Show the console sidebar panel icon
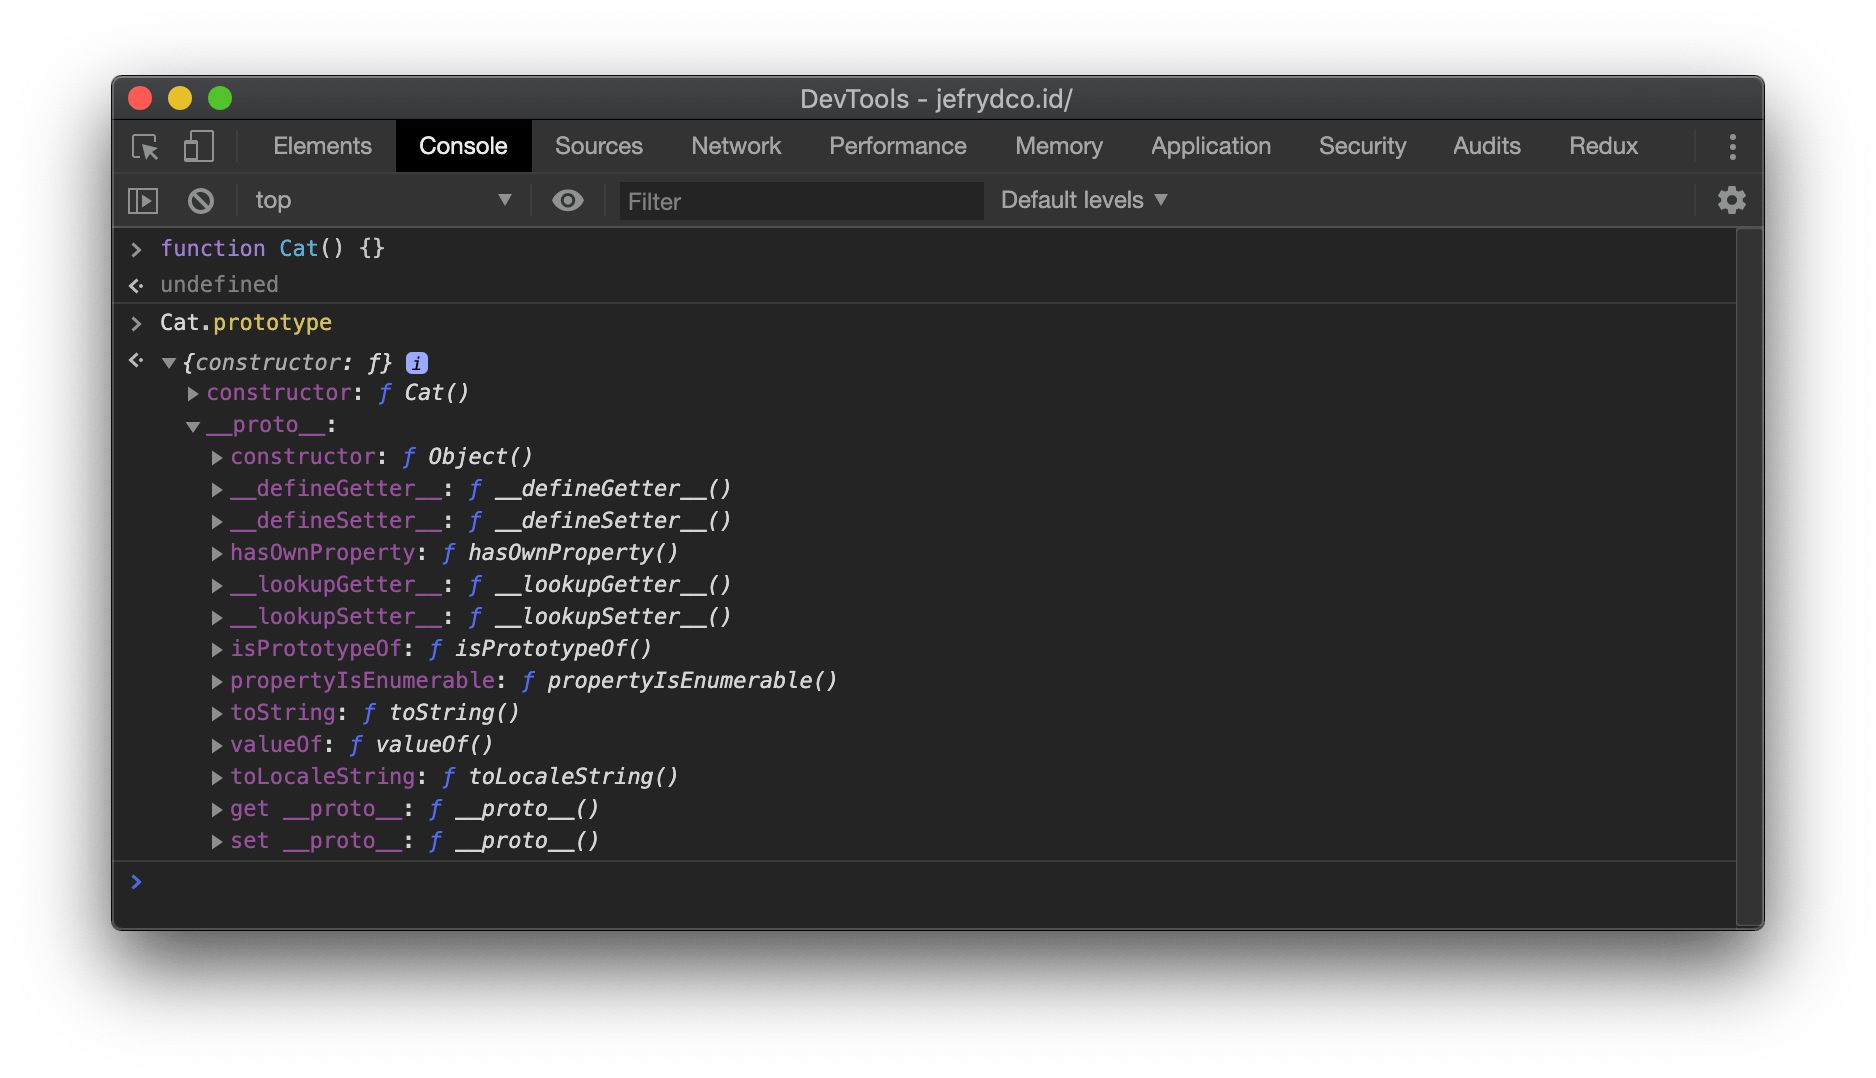The height and width of the screenshot is (1078, 1876). point(143,201)
